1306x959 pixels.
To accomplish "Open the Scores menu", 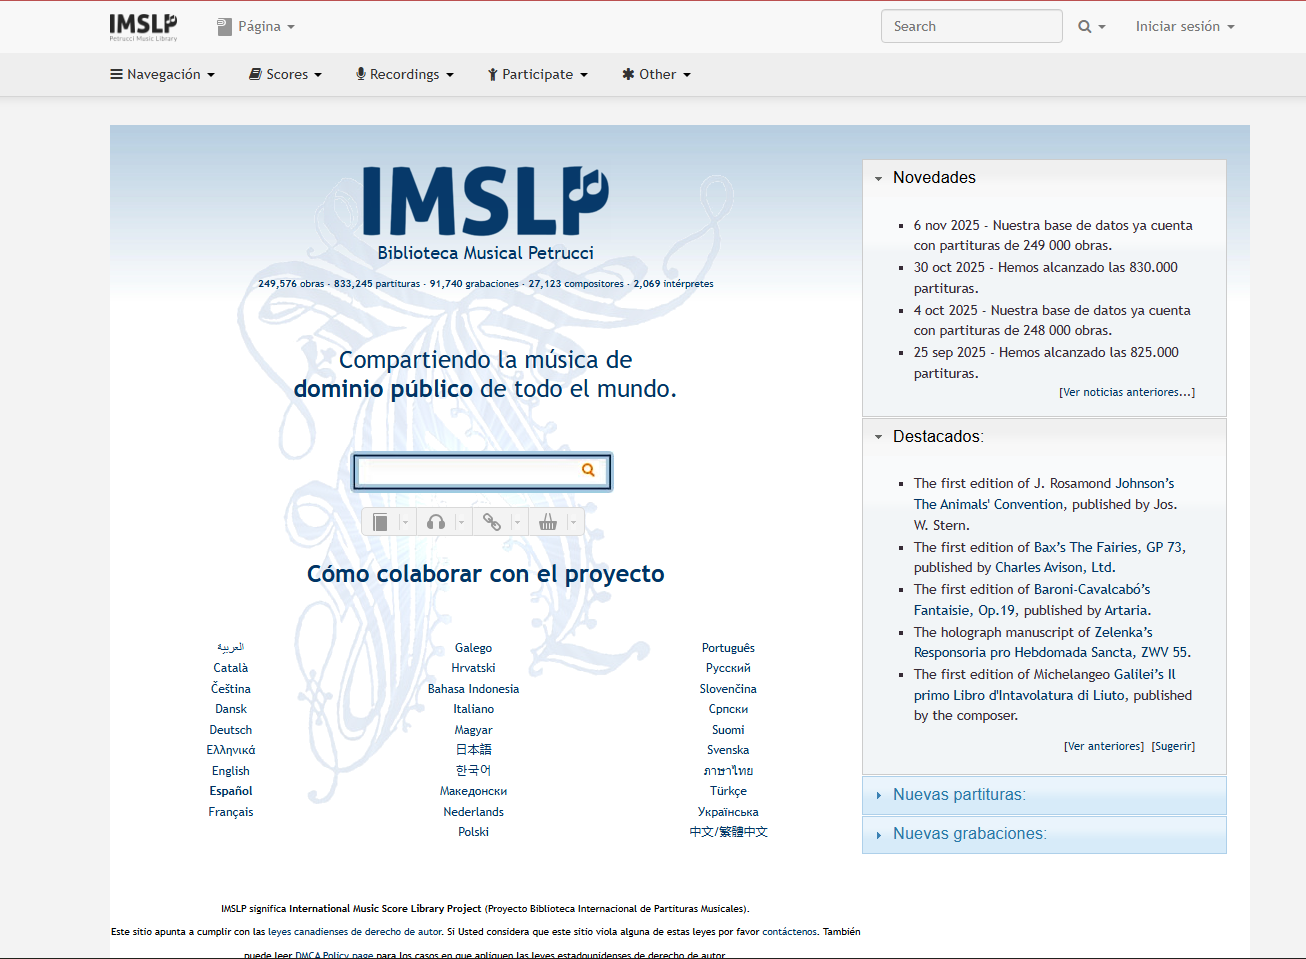I will tap(285, 75).
